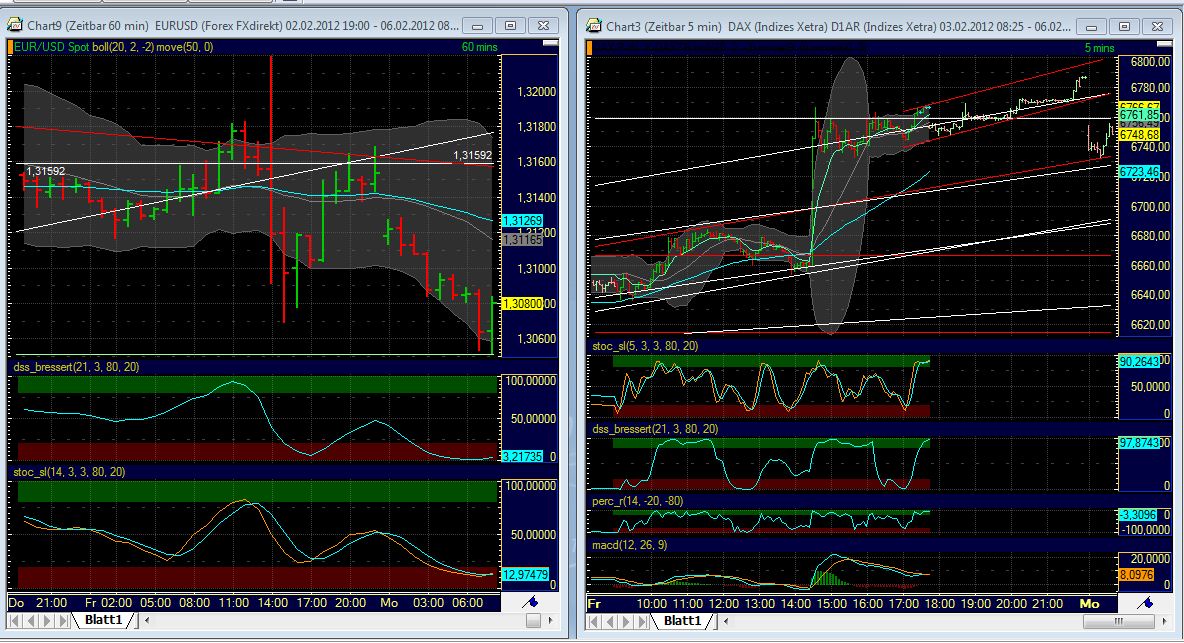Click the left tab-scroll arrow beside Blatt1
Viewport: 1184px width, 643px height.
click(145, 621)
